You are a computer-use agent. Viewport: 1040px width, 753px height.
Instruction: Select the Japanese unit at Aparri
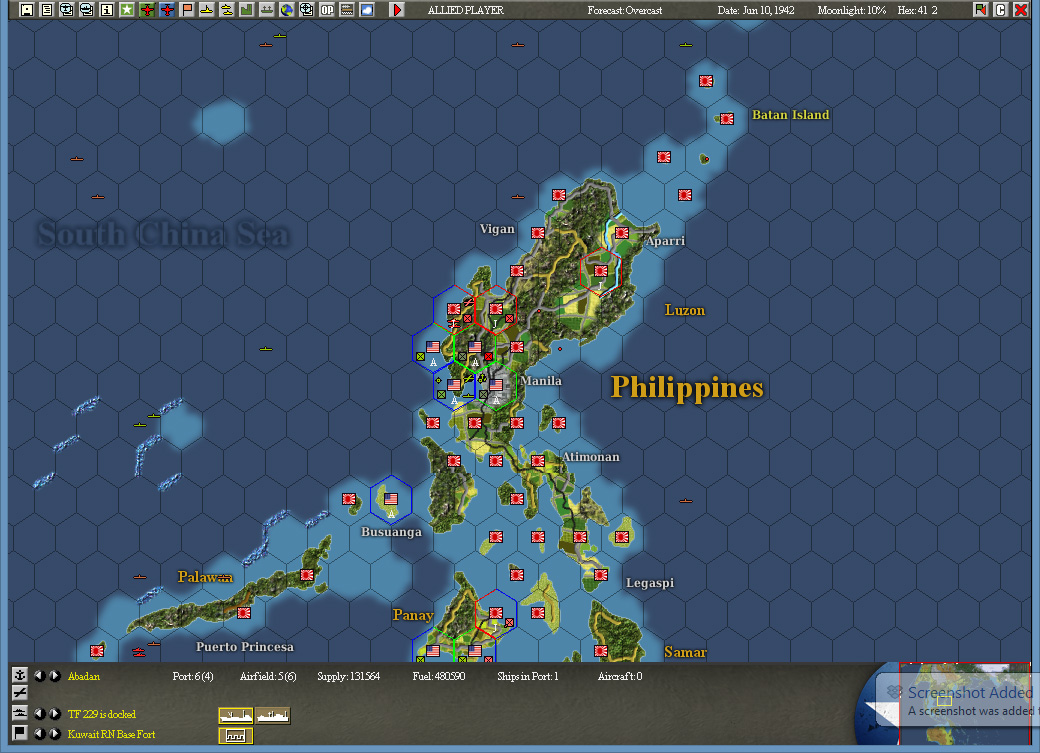(621, 233)
